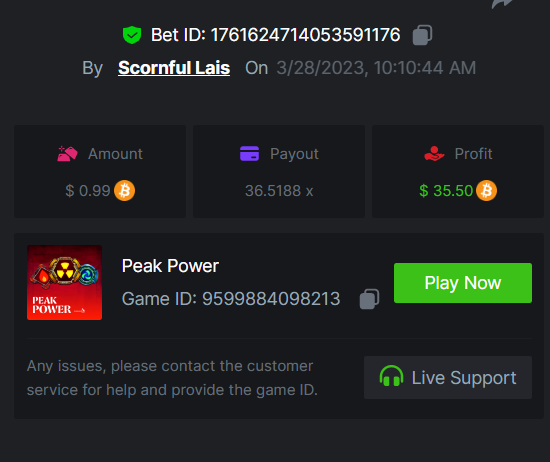Click the Bitcoin icon beside amount
This screenshot has width=550, height=462.
click(125, 190)
